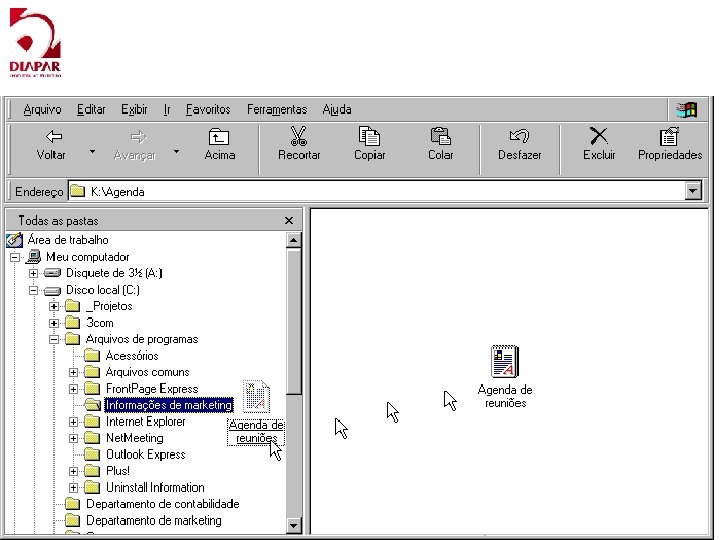Click the Avançar forward arrow icon
The height and width of the screenshot is (540, 720).
coord(138,137)
